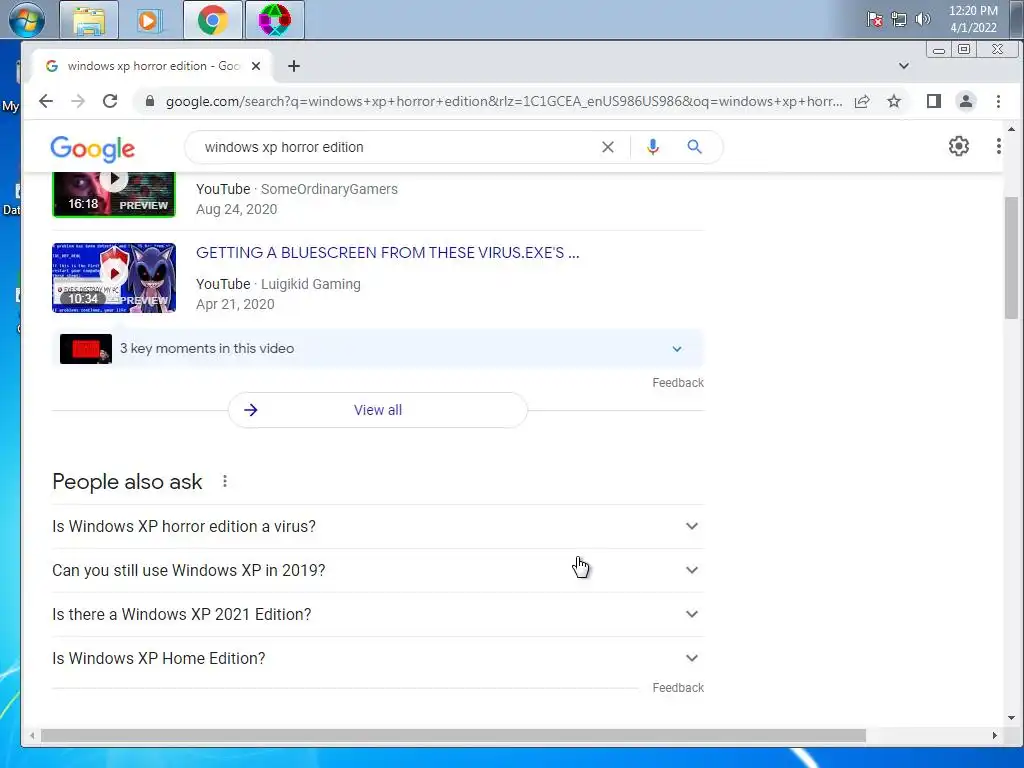Click the Apr 21, 2020 date text
Image resolution: width=1024 pixels, height=768 pixels.
[x=235, y=304]
